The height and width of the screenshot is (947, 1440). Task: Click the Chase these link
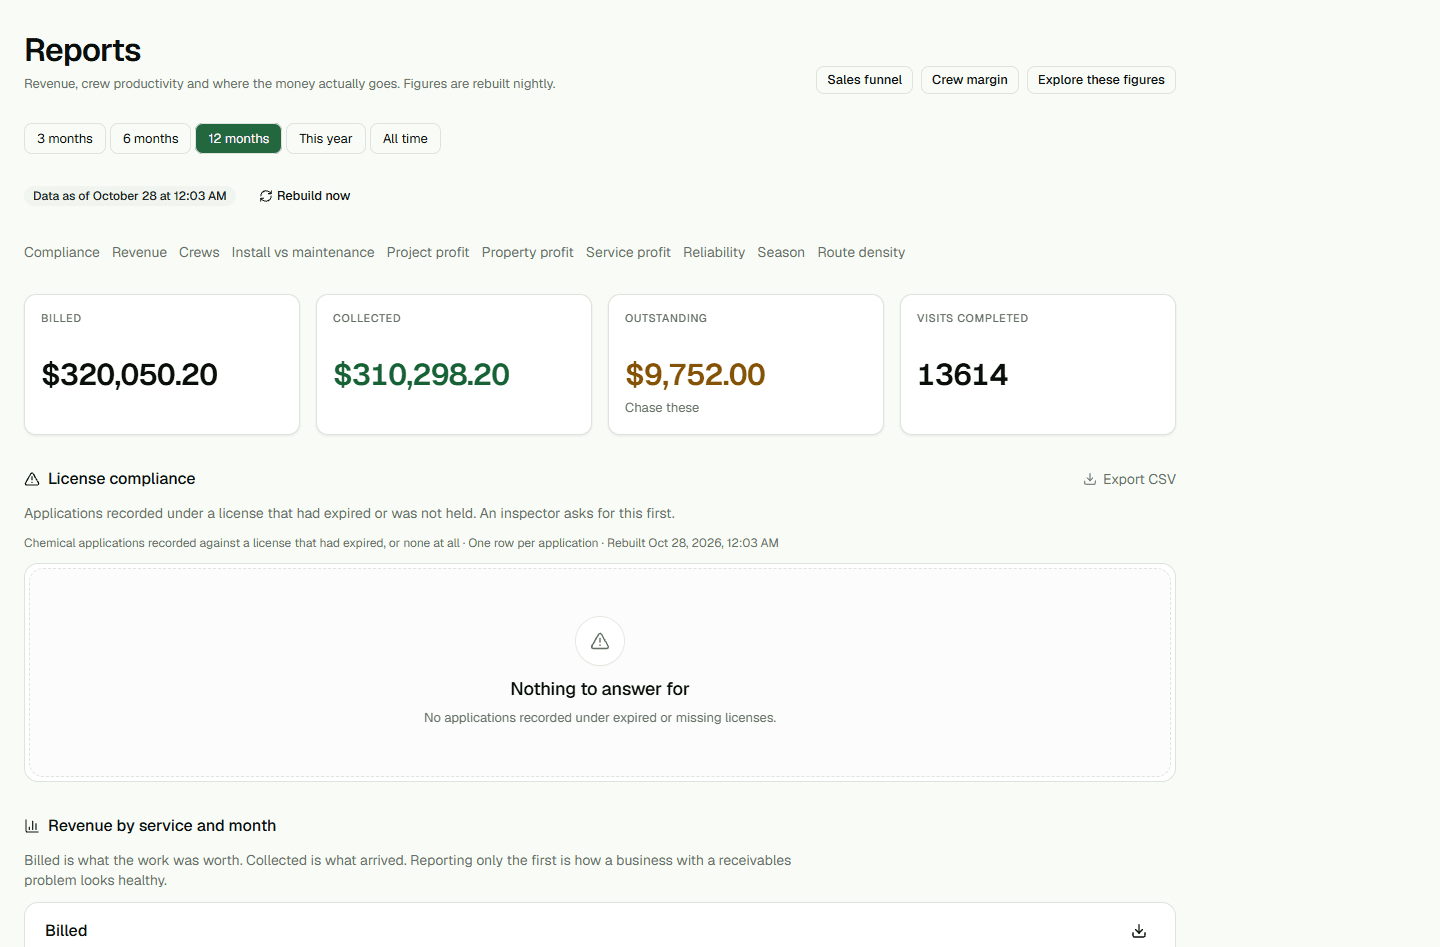[x=662, y=408]
